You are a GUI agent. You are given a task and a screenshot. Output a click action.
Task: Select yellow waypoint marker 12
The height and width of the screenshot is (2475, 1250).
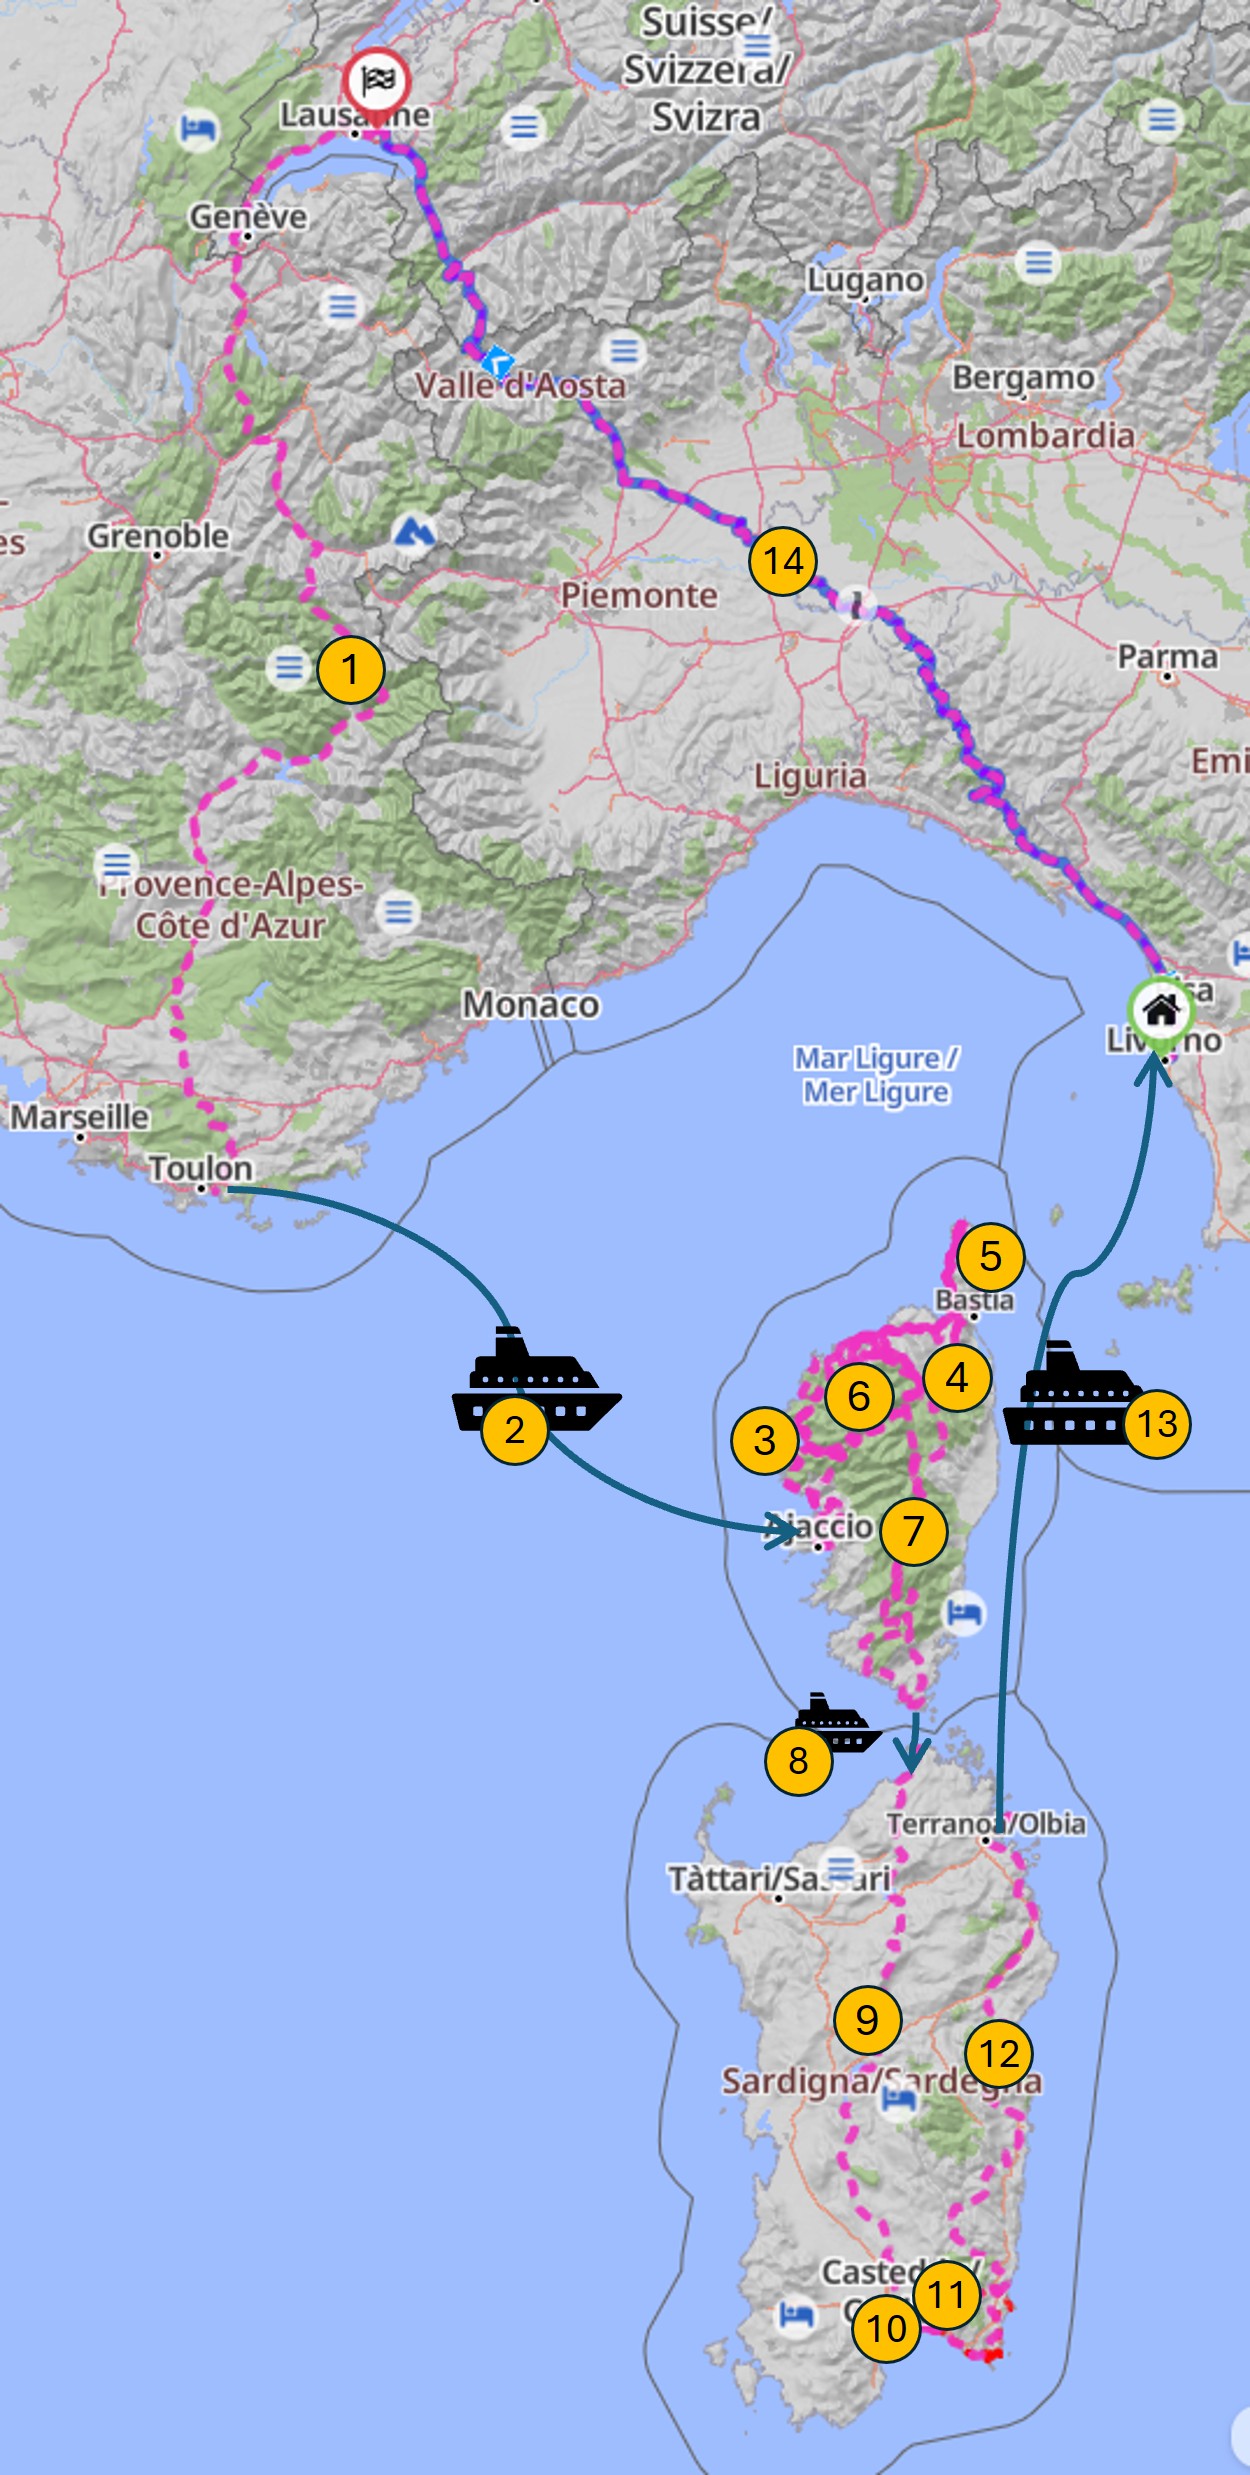point(999,2054)
